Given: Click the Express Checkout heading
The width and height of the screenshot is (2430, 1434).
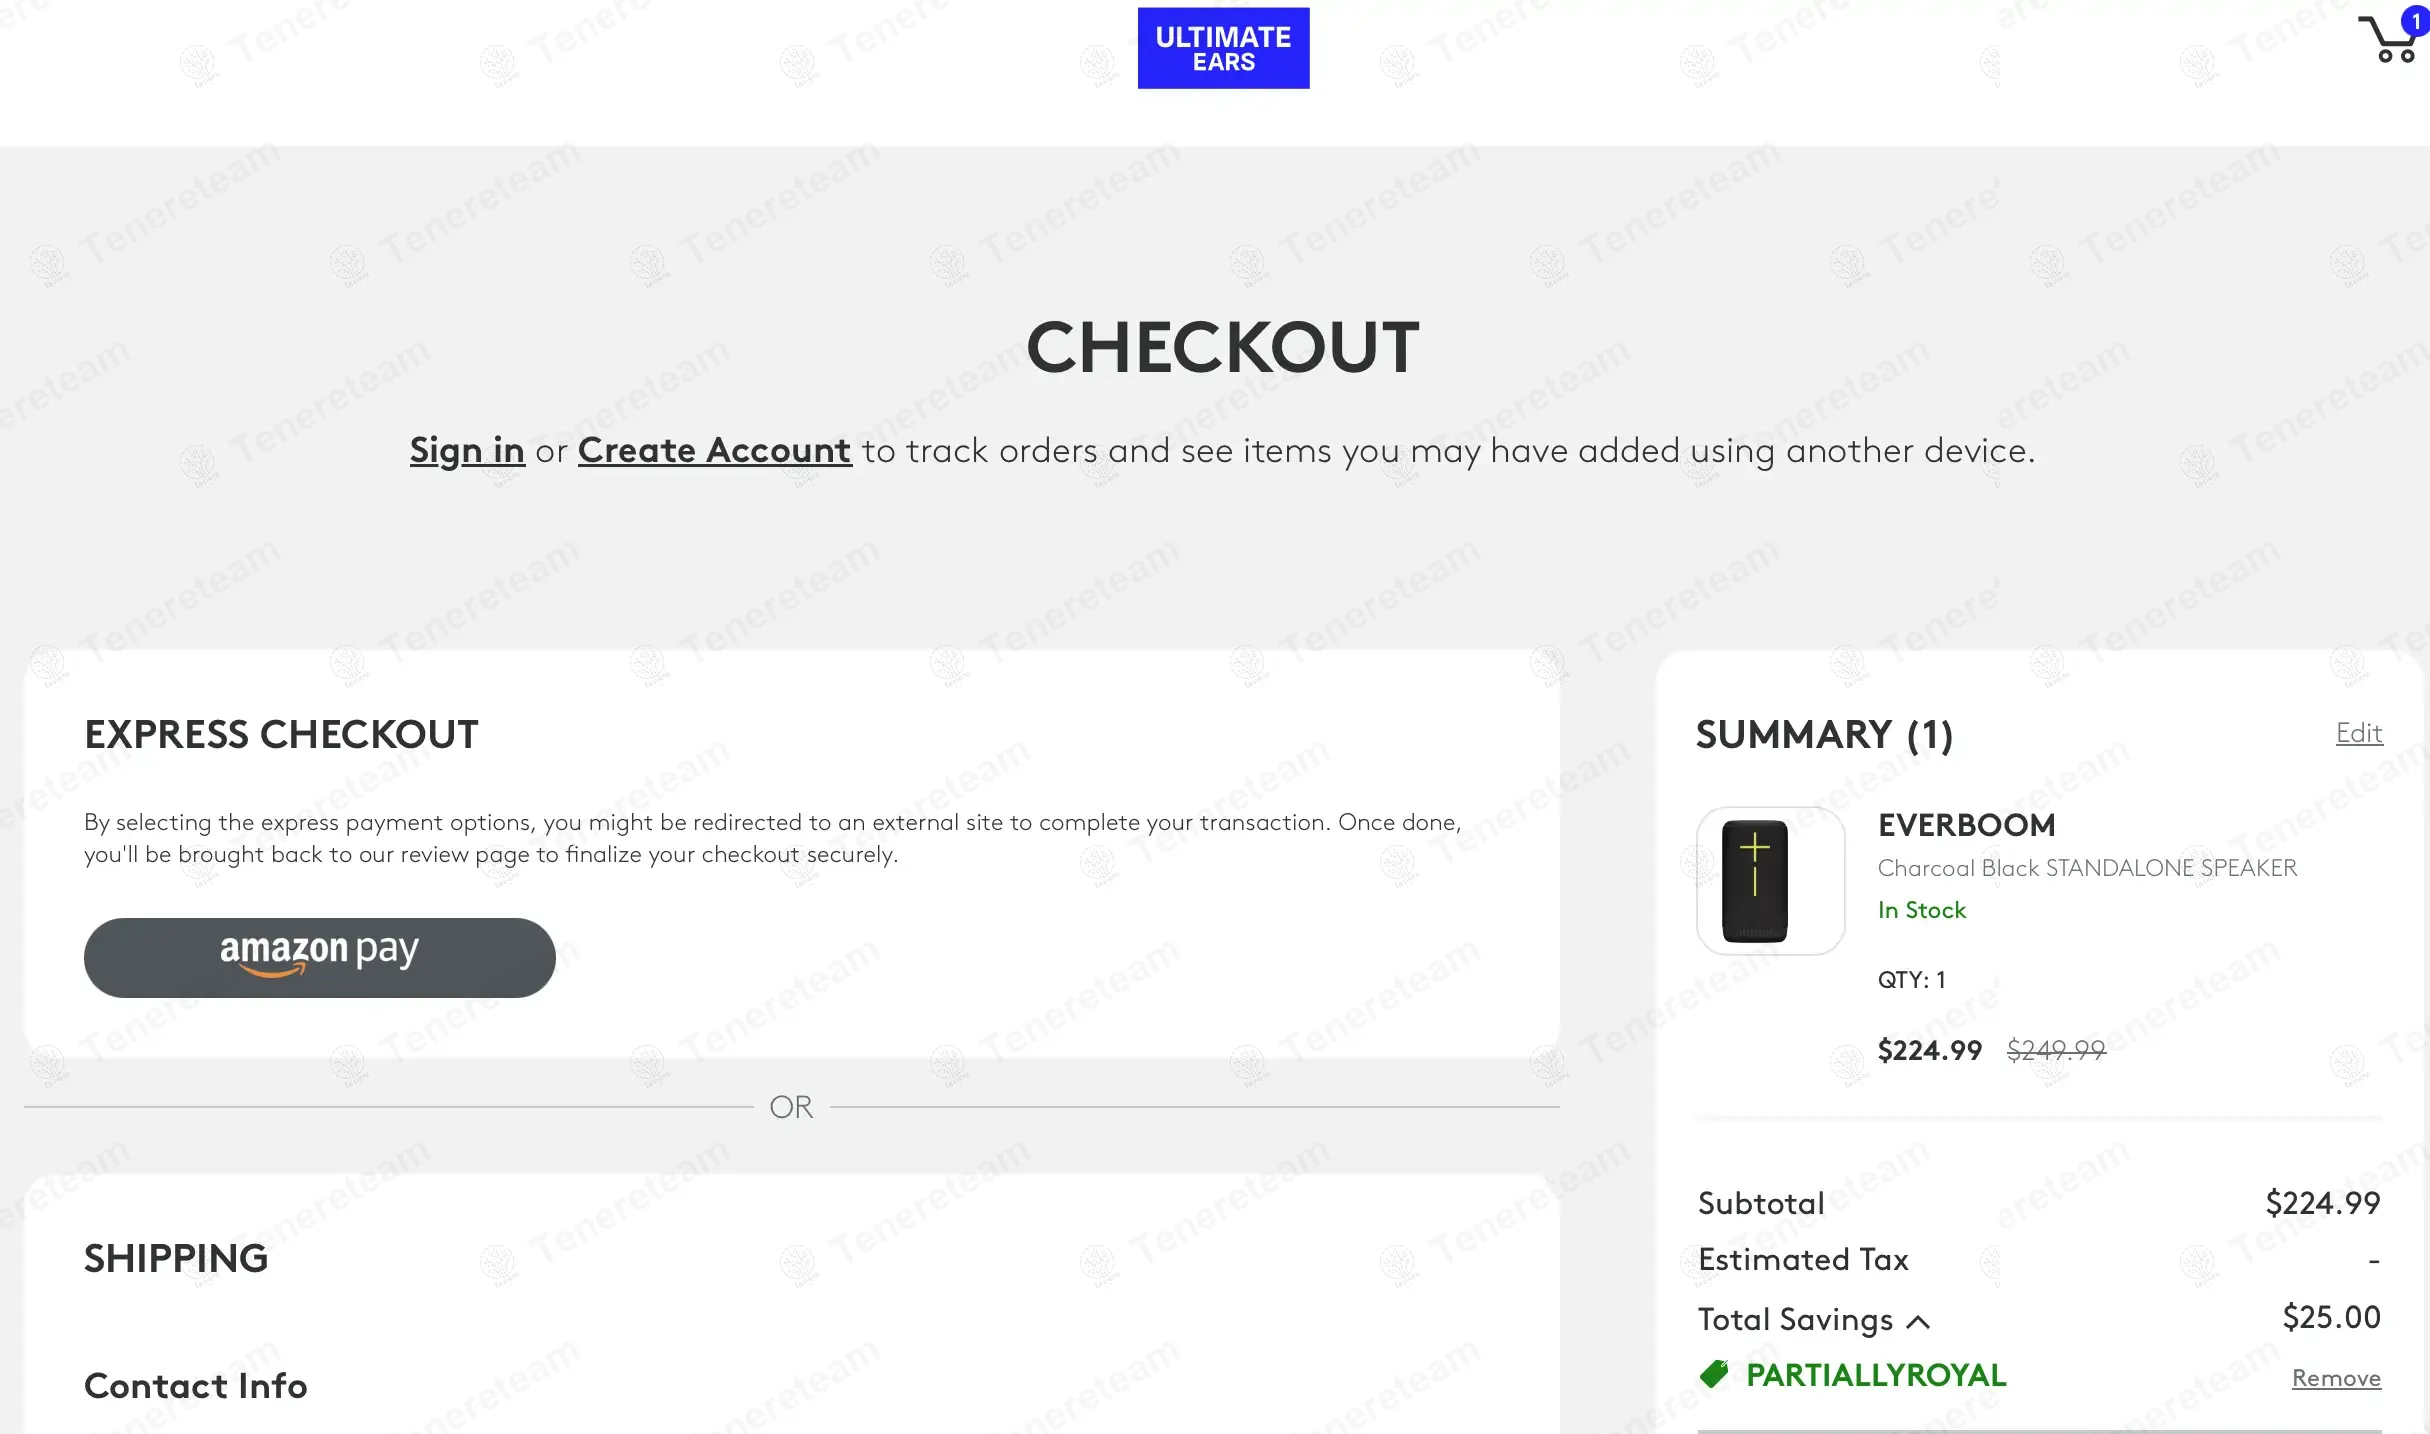Looking at the screenshot, I should (281, 735).
